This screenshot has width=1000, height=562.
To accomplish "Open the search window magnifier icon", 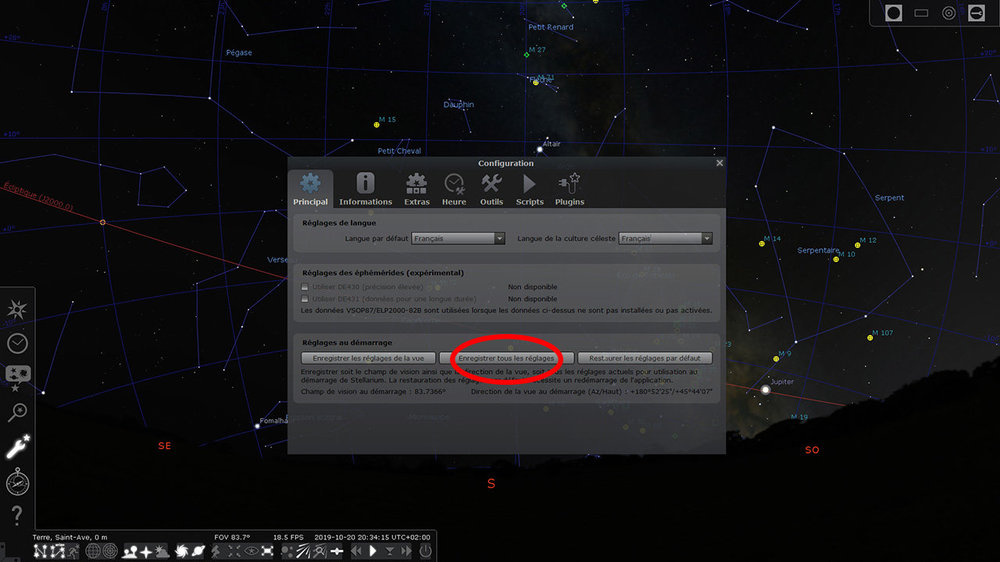I will 17,412.
